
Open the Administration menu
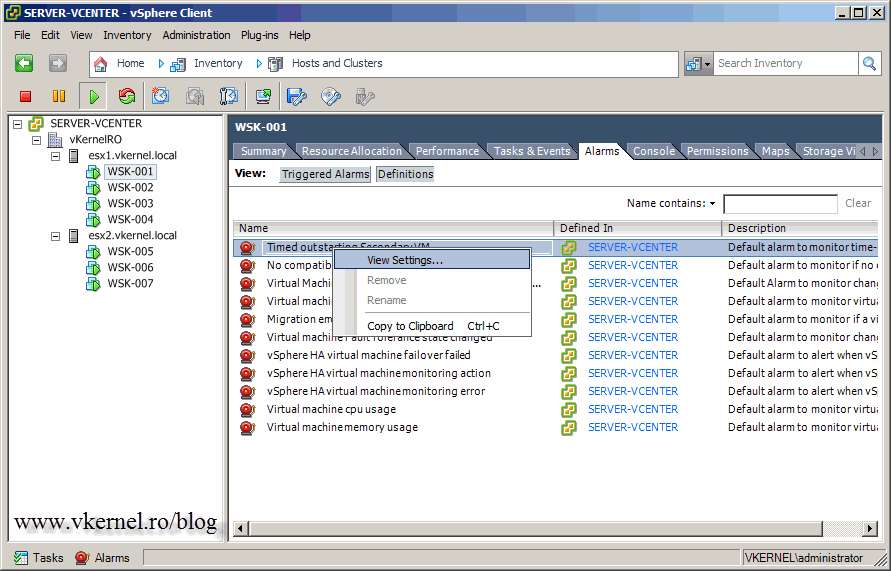[x=196, y=35]
